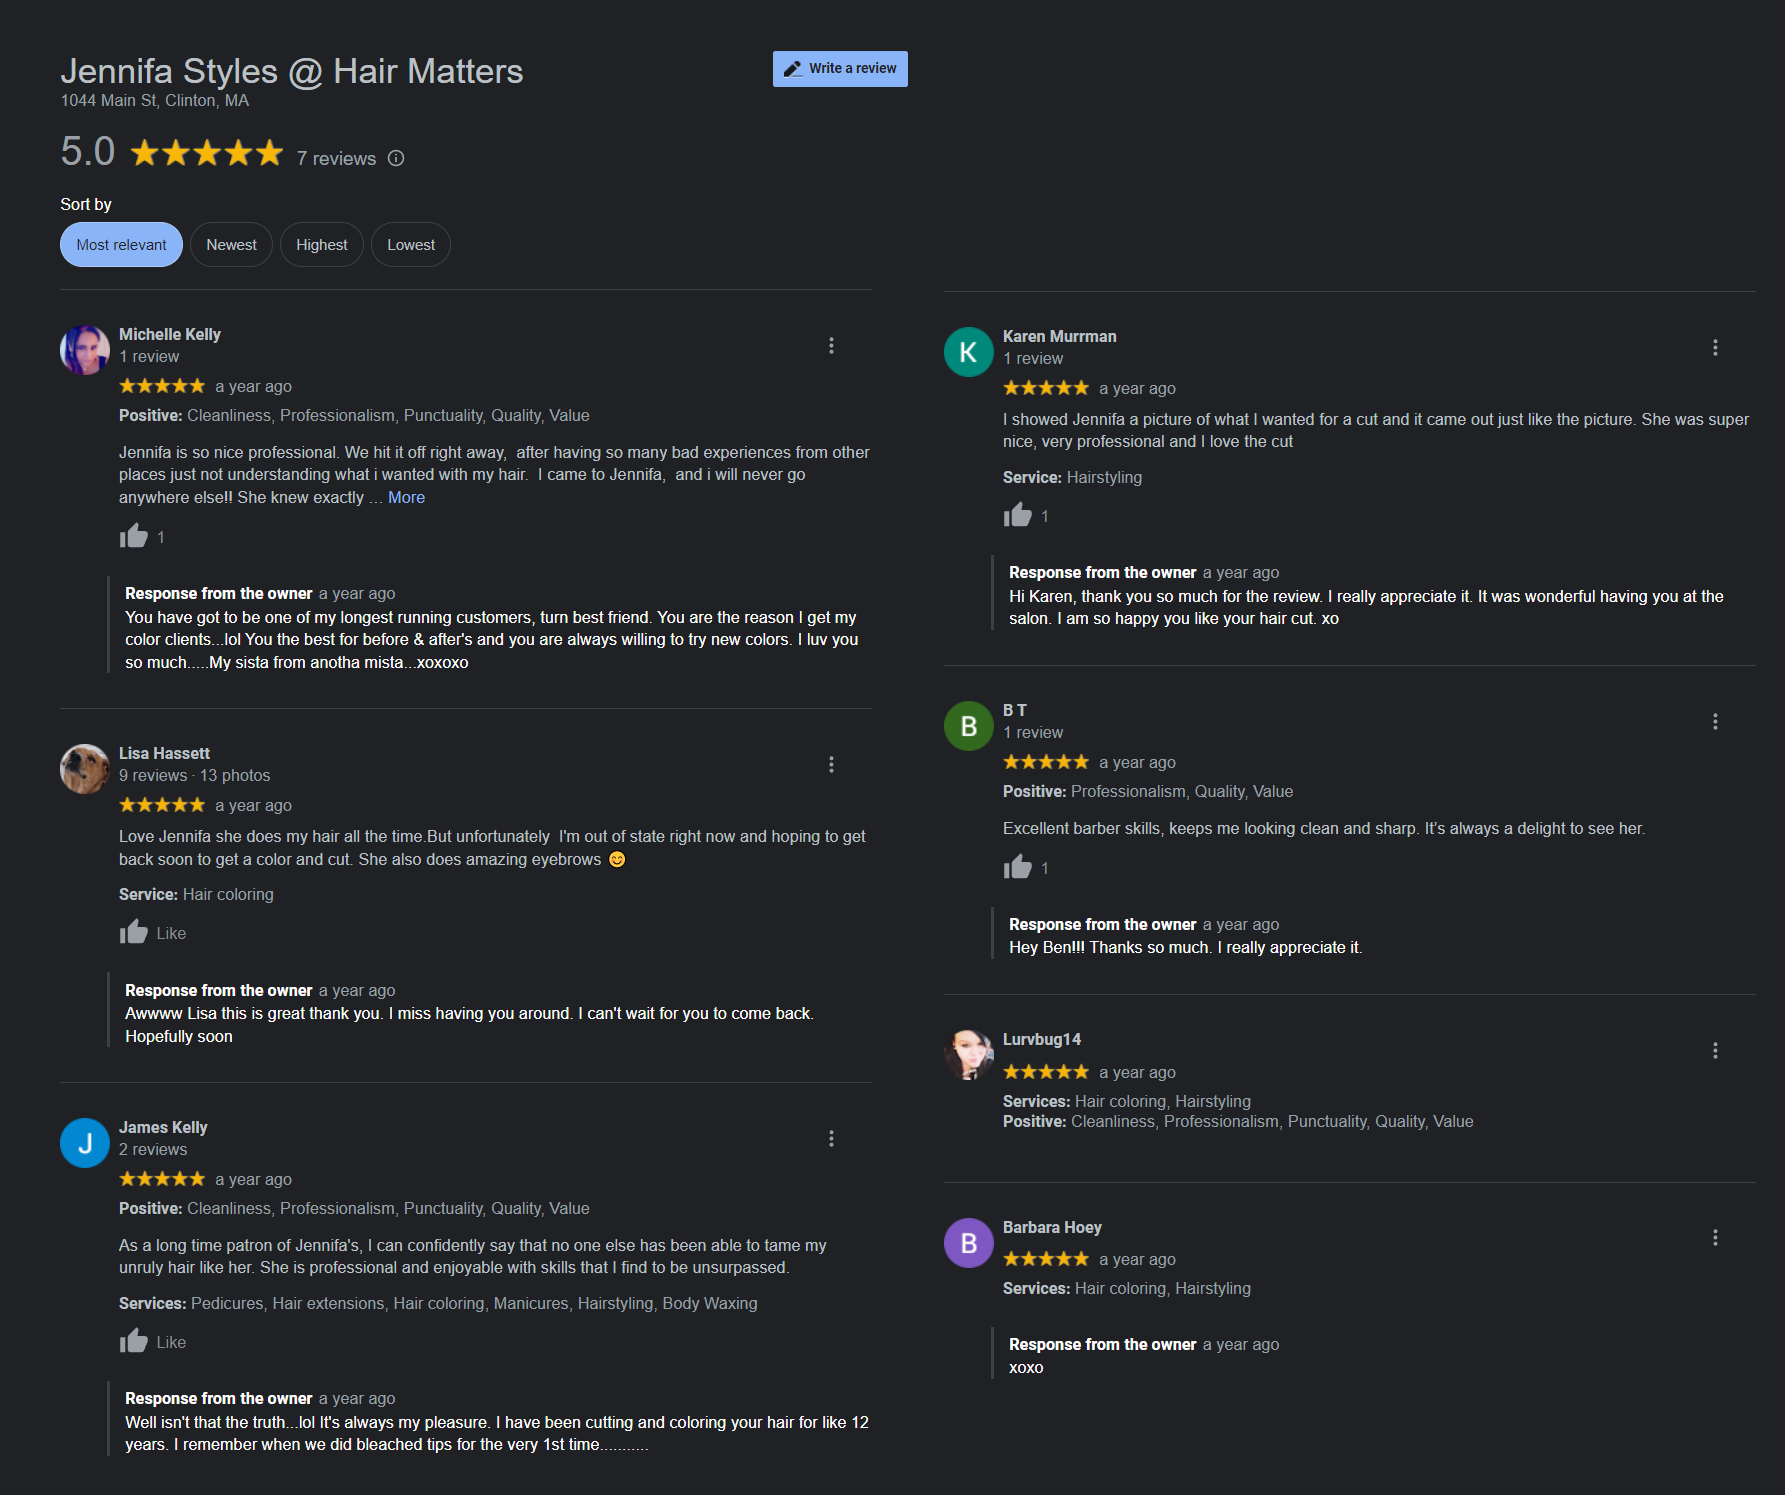Viewport: 1785px width, 1495px height.
Task: Open Lisa Hassett's reviewer profile name
Action: tap(164, 753)
